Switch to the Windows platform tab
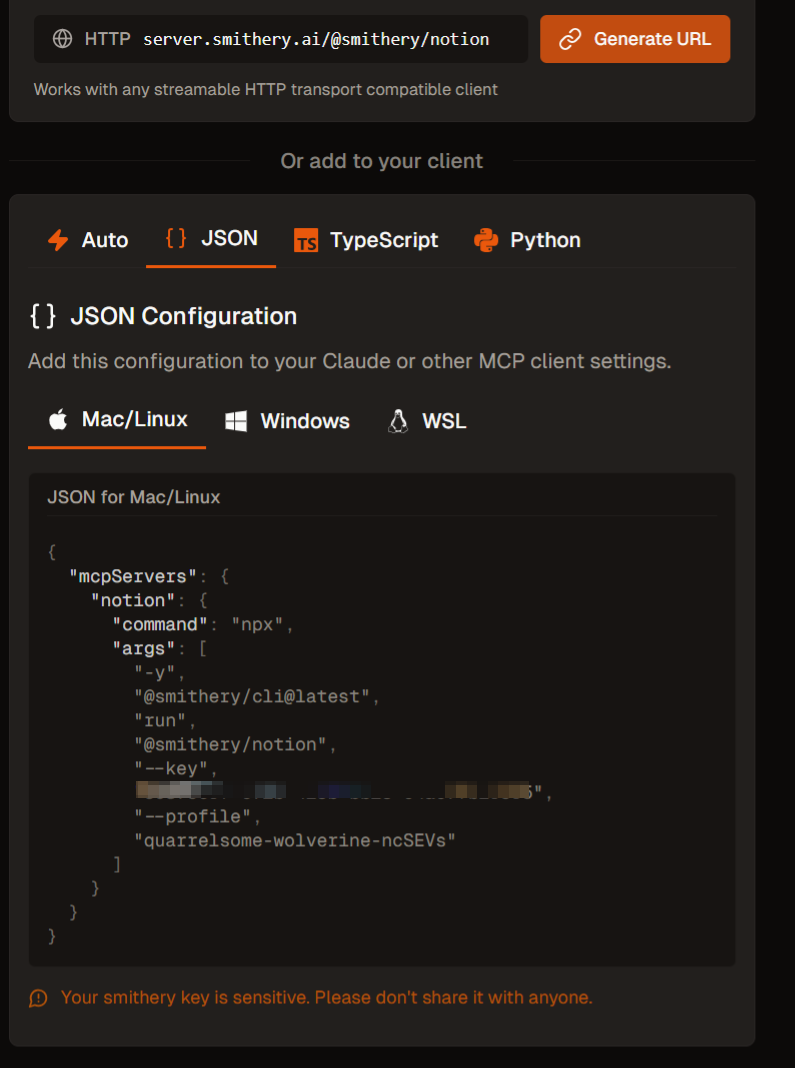The height and width of the screenshot is (1068, 795). point(287,421)
